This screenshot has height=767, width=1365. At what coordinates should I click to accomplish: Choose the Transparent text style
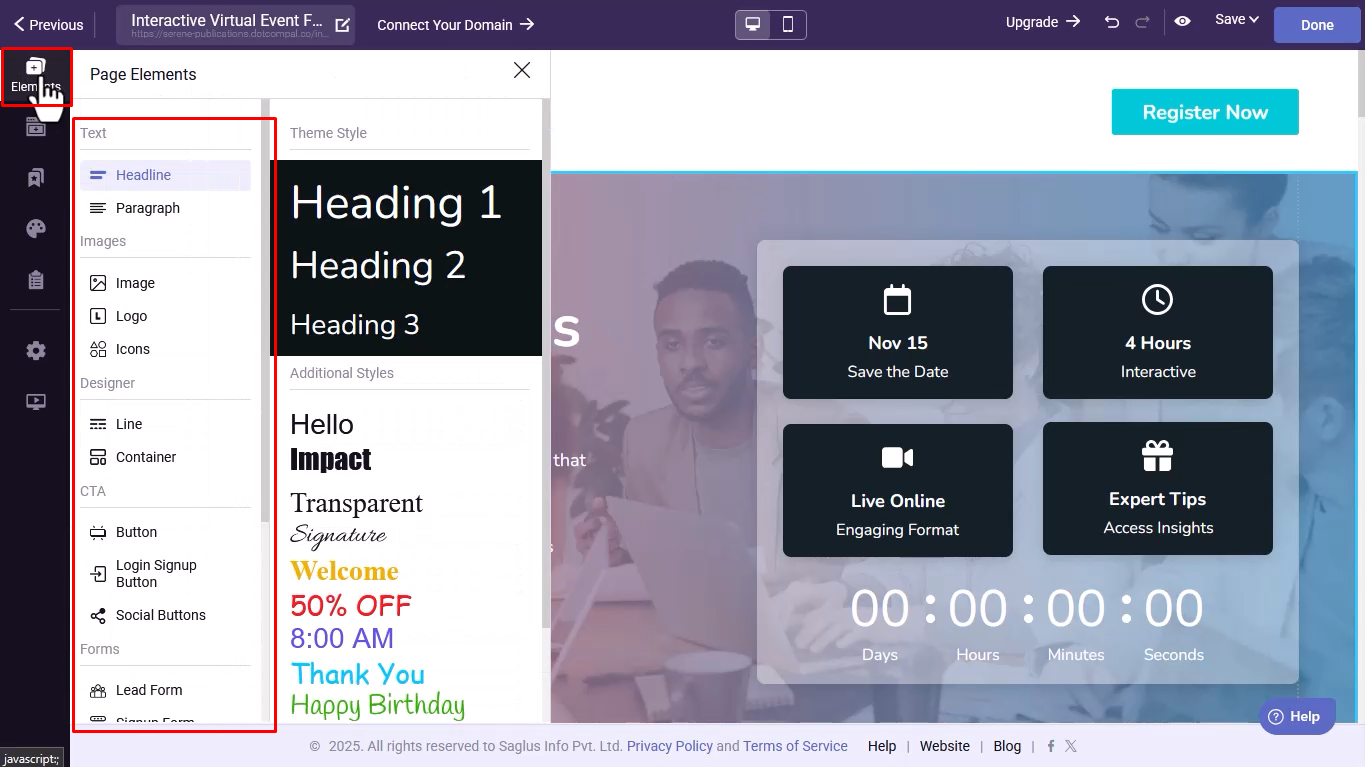tap(357, 503)
